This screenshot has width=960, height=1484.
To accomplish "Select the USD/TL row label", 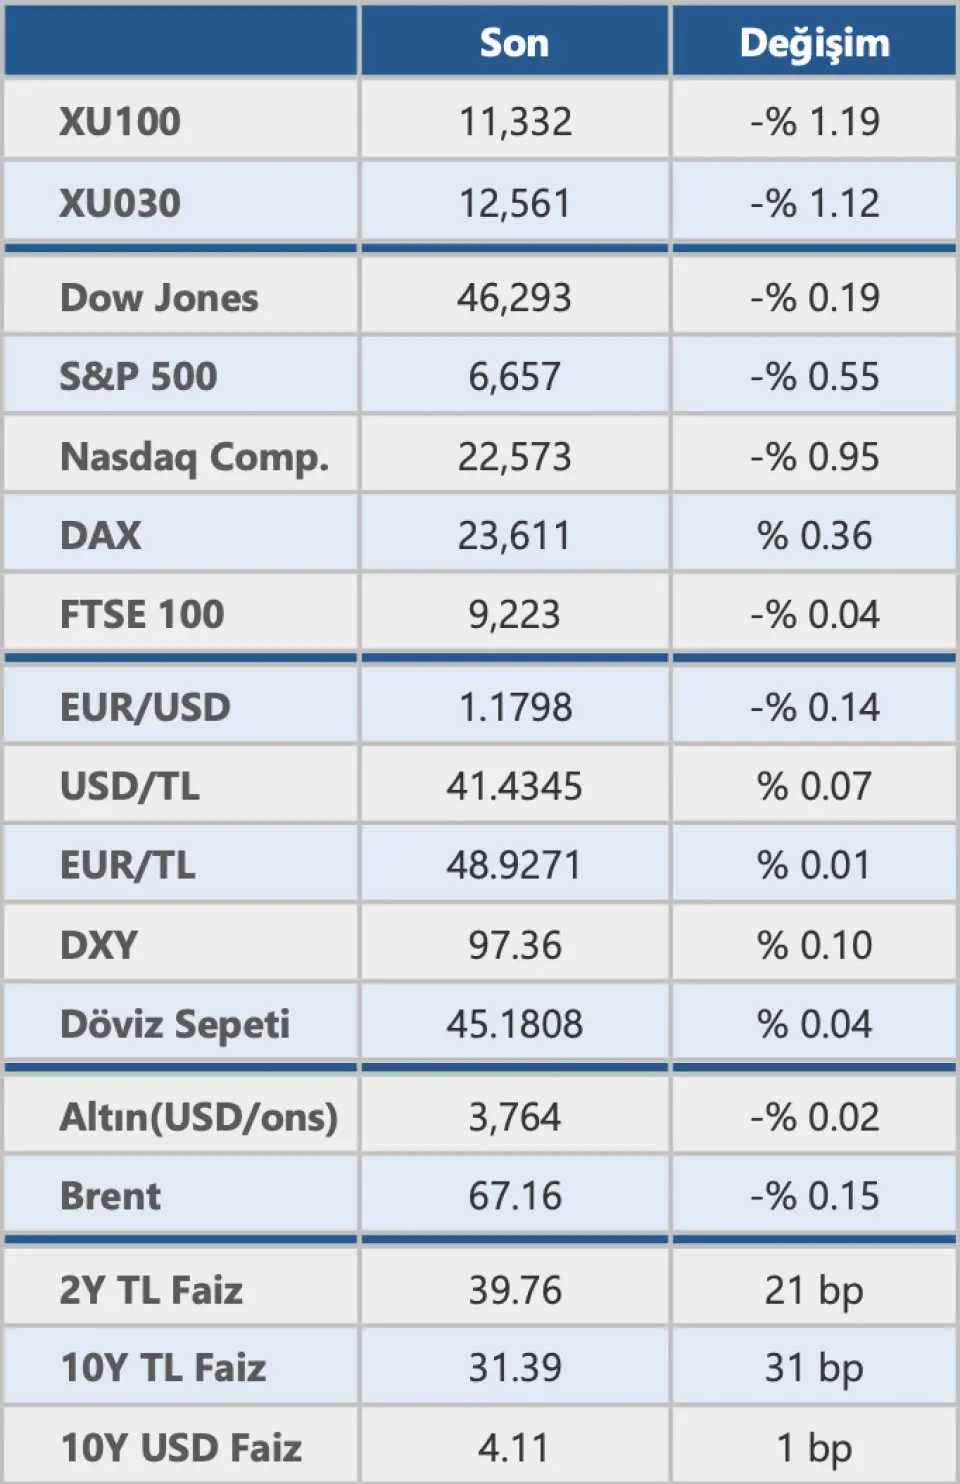I will click(130, 787).
